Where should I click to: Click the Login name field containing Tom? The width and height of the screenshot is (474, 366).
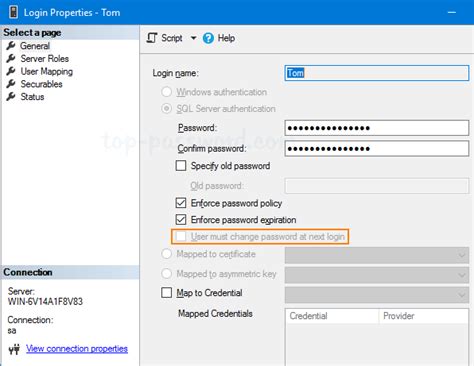pos(377,73)
